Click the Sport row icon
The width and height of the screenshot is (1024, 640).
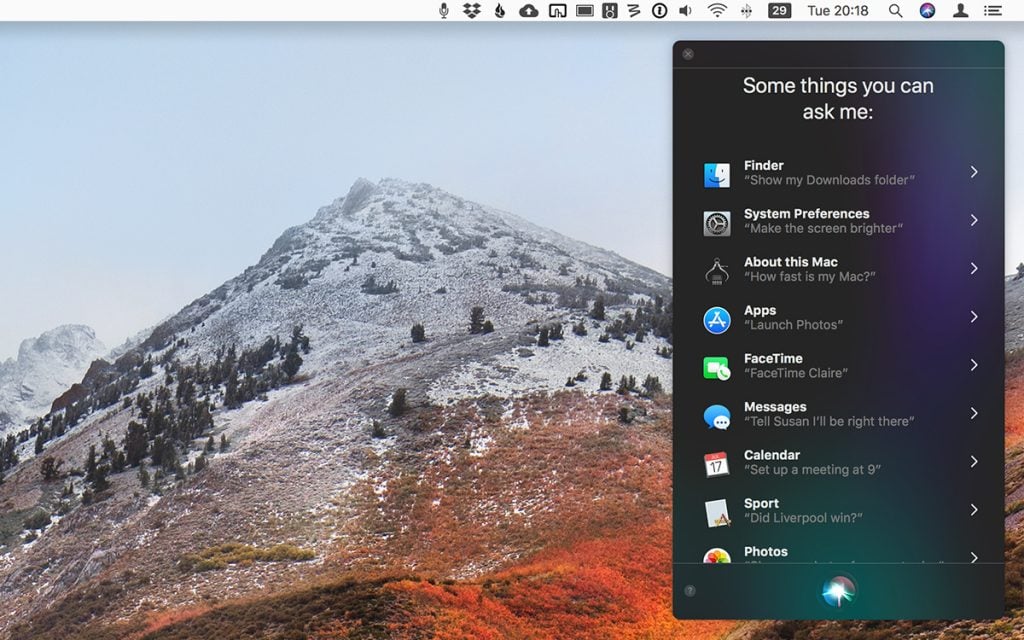(x=716, y=513)
